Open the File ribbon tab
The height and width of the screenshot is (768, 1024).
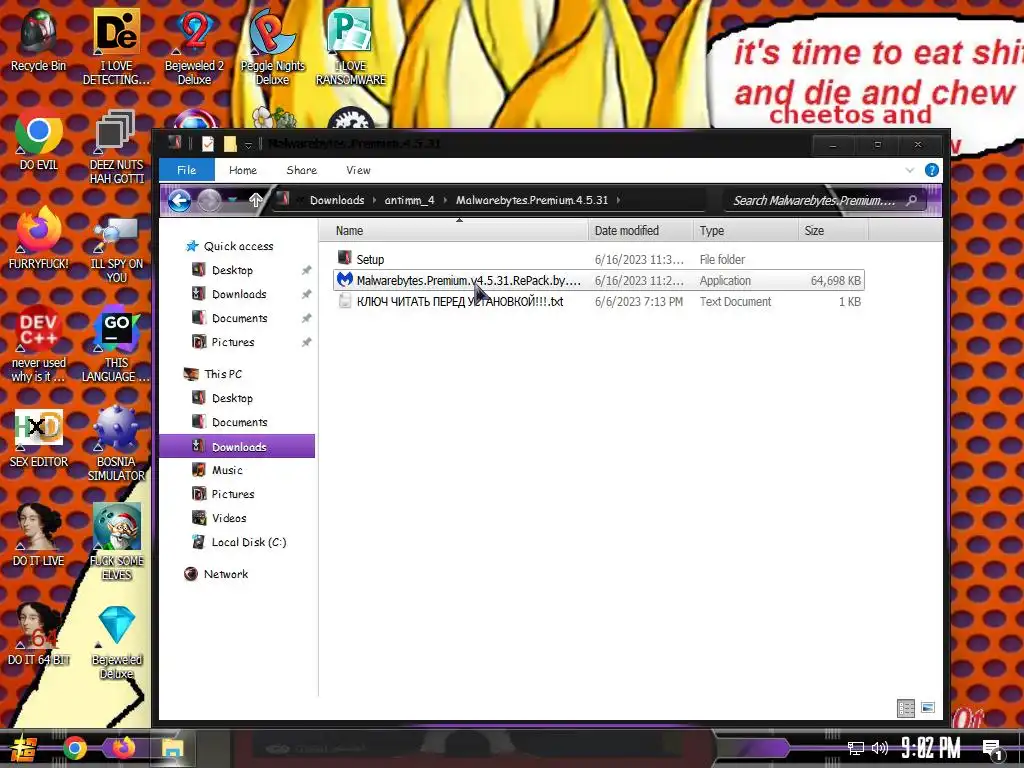pyautogui.click(x=187, y=170)
